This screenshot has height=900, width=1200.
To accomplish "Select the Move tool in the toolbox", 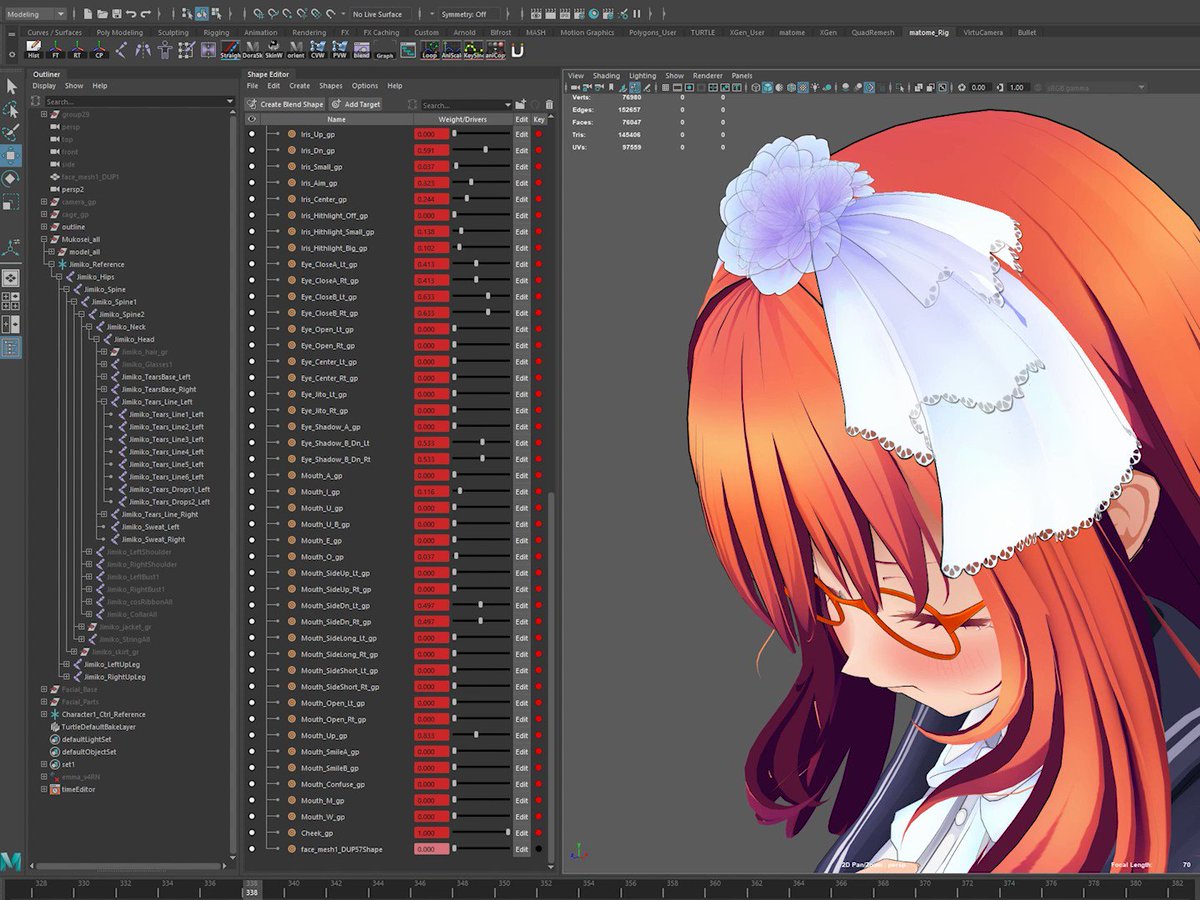I will 11,155.
